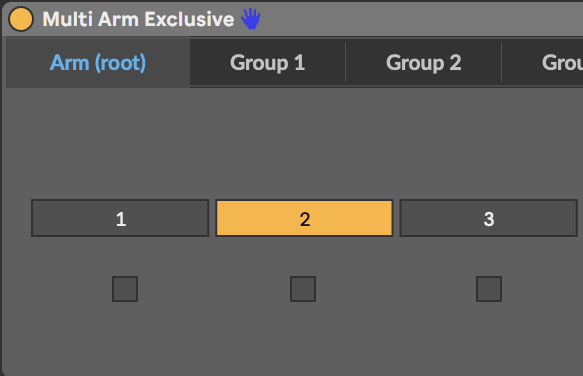Select the partially visible Group 3 tab
The height and width of the screenshot is (376, 583).
(x=543, y=62)
